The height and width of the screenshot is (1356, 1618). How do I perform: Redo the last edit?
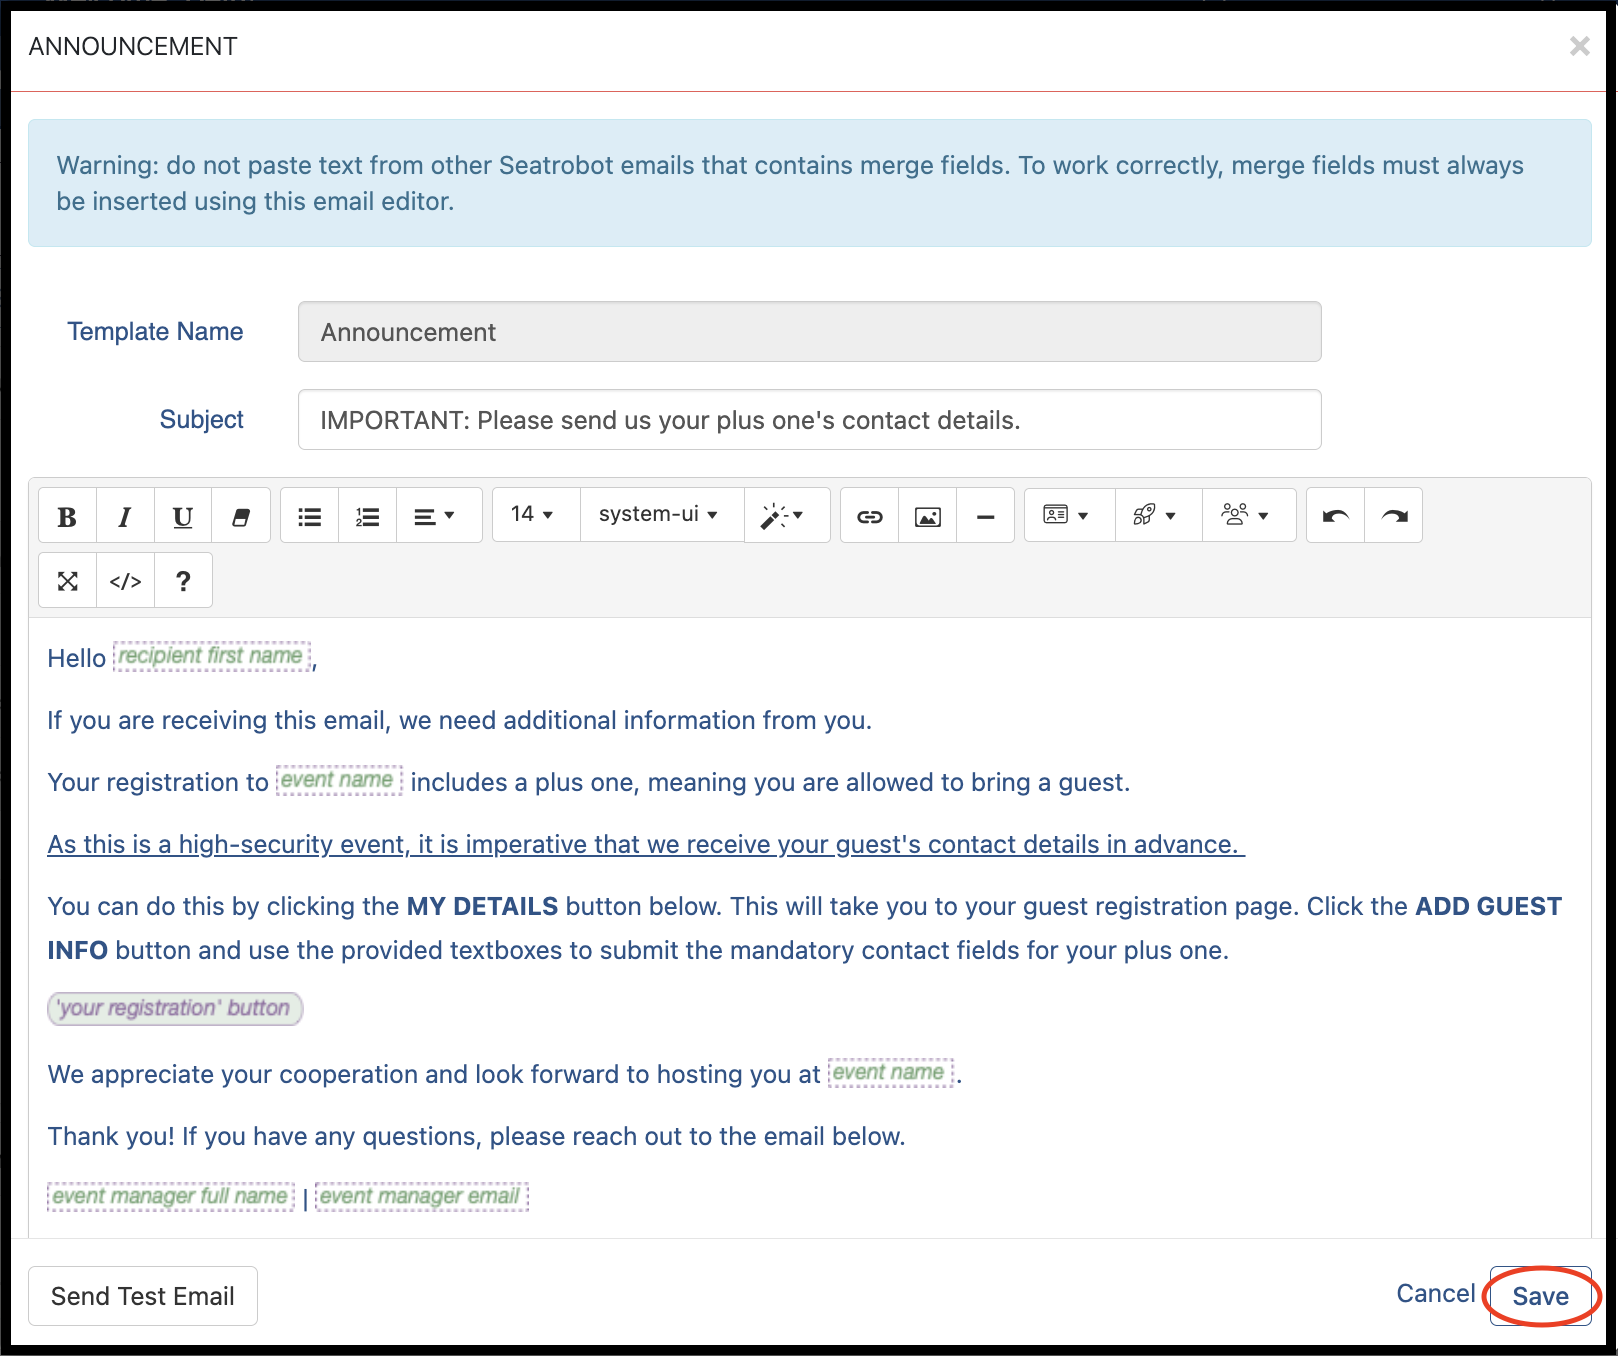coord(1394,516)
